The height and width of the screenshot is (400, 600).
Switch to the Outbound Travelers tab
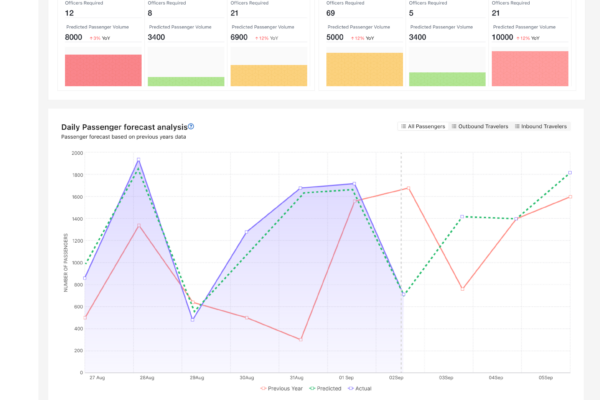click(480, 126)
